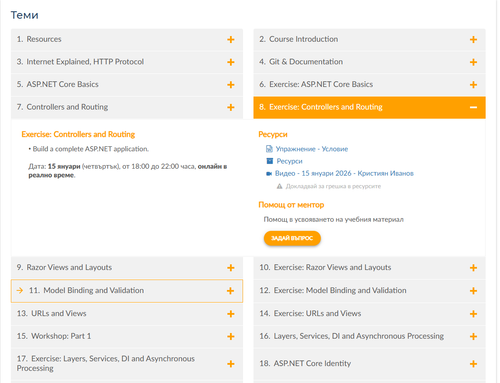
Task: Select the 2. Course Introduction topic title
Action: coord(298,39)
